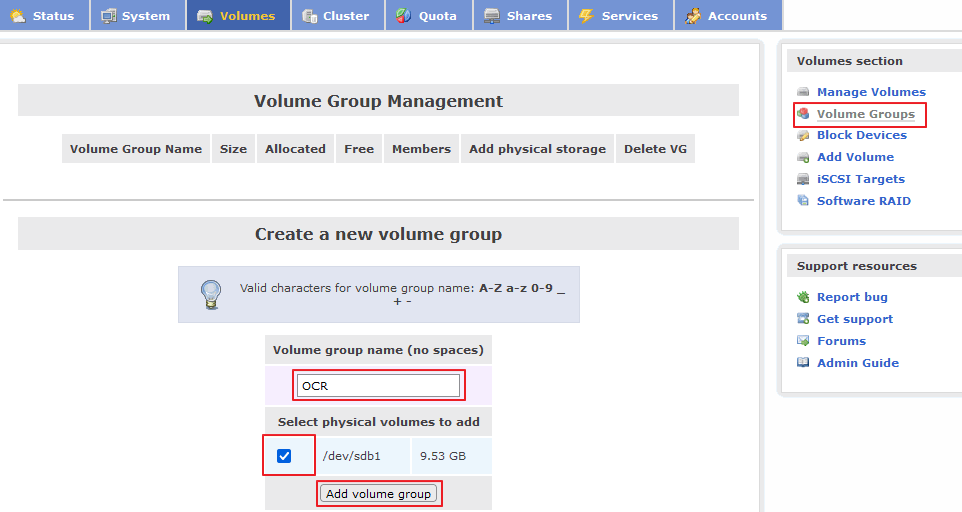Visit the Forums link
This screenshot has width=962, height=512.
click(841, 341)
